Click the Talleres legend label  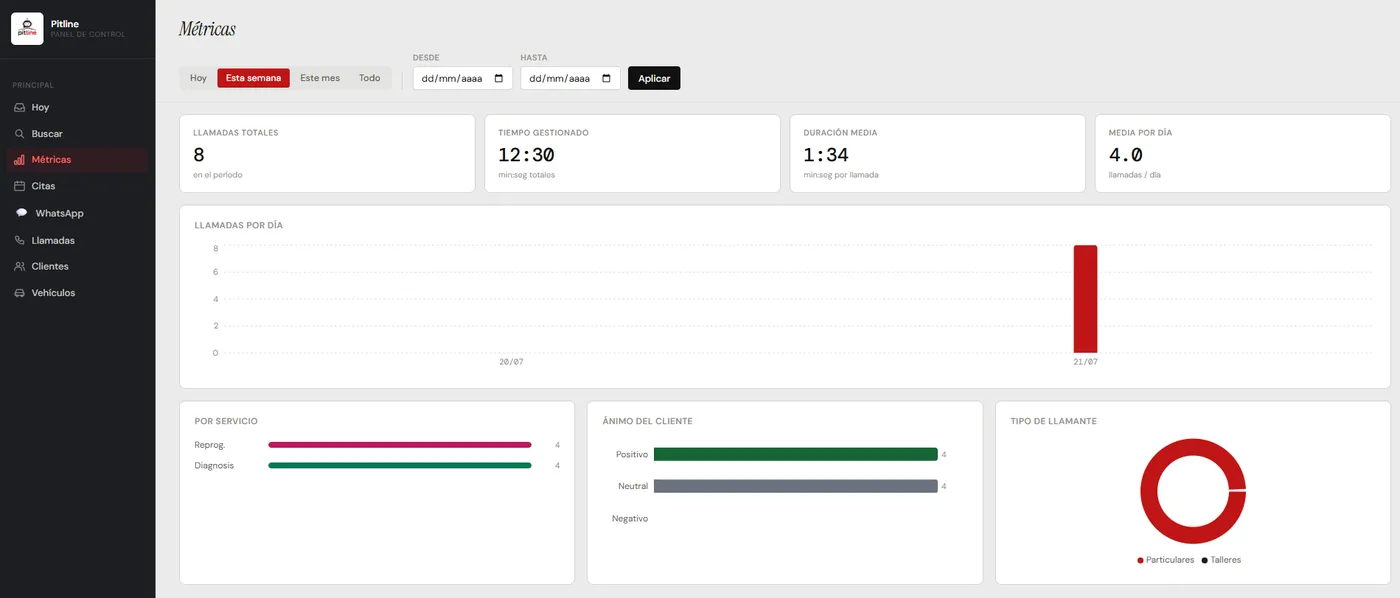1226,560
